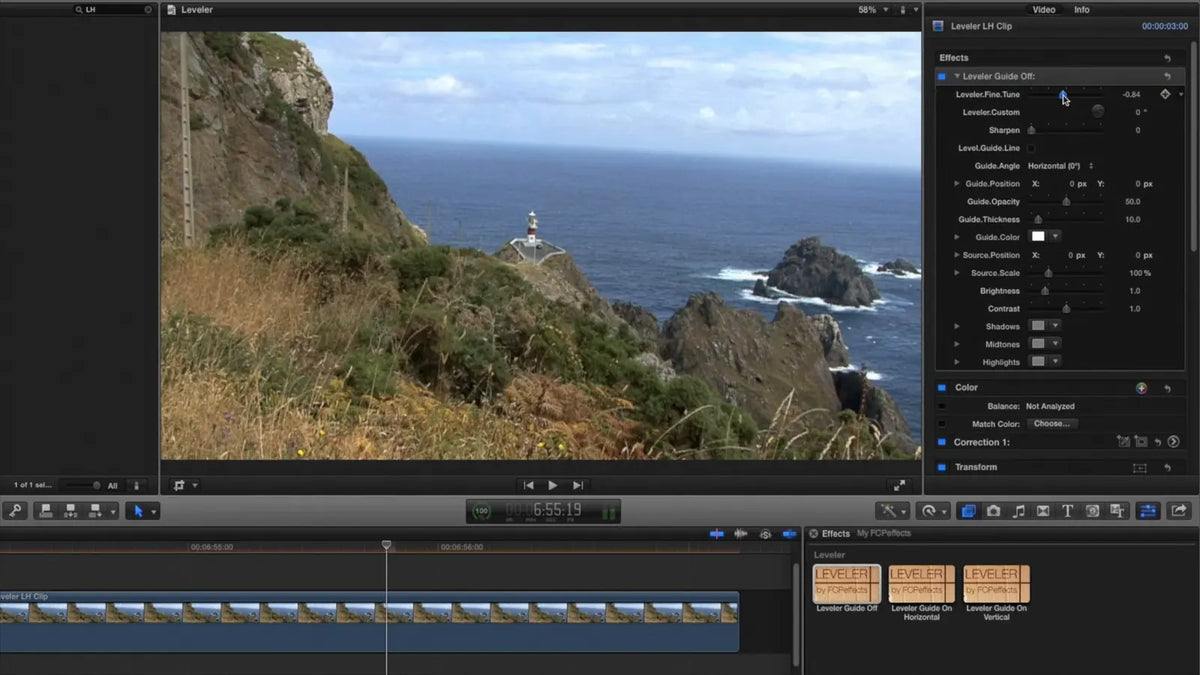
Task: Open the Transitions browser
Action: [1043, 511]
